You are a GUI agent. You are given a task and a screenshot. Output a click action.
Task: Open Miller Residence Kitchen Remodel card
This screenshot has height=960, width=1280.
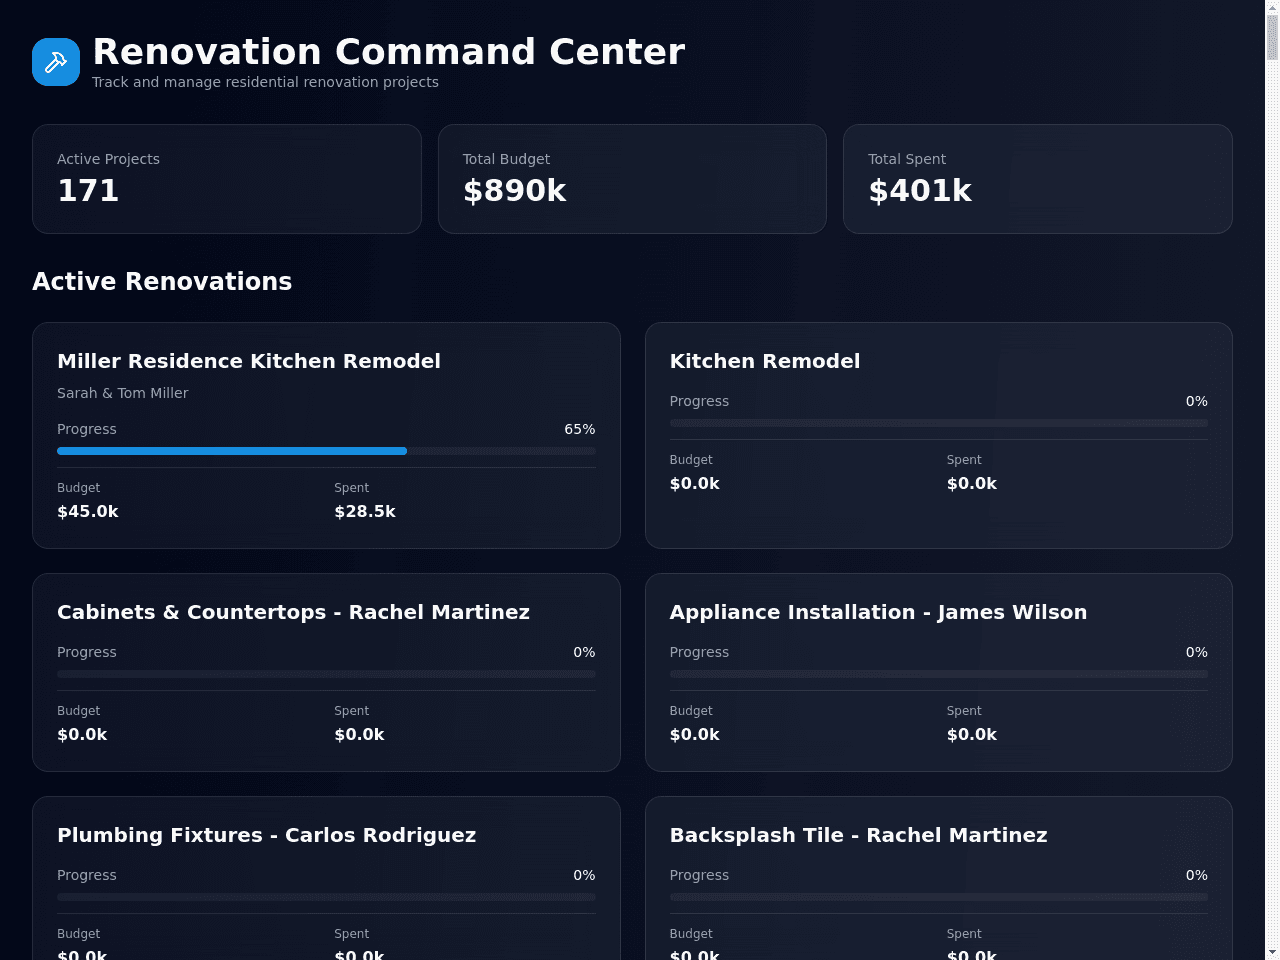[x=326, y=435]
